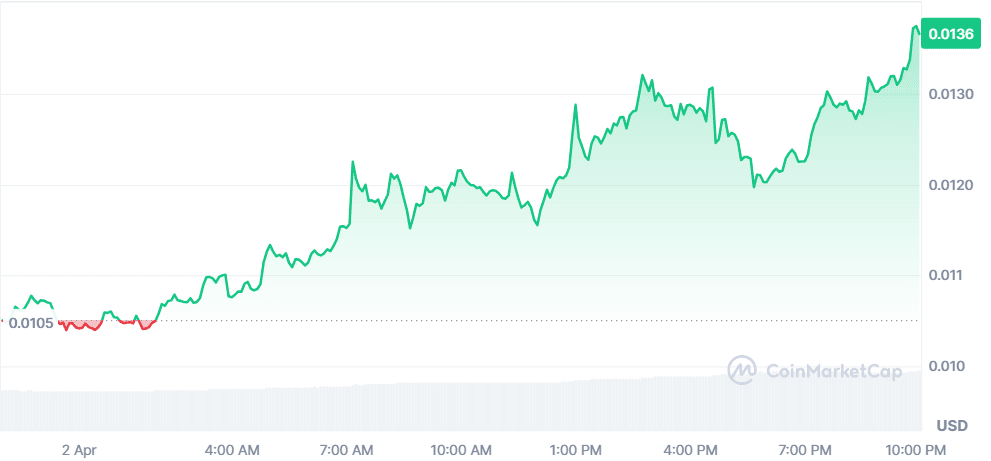991x461 pixels.
Task: Select the 10:00 PM time marker
Action: pos(919,449)
